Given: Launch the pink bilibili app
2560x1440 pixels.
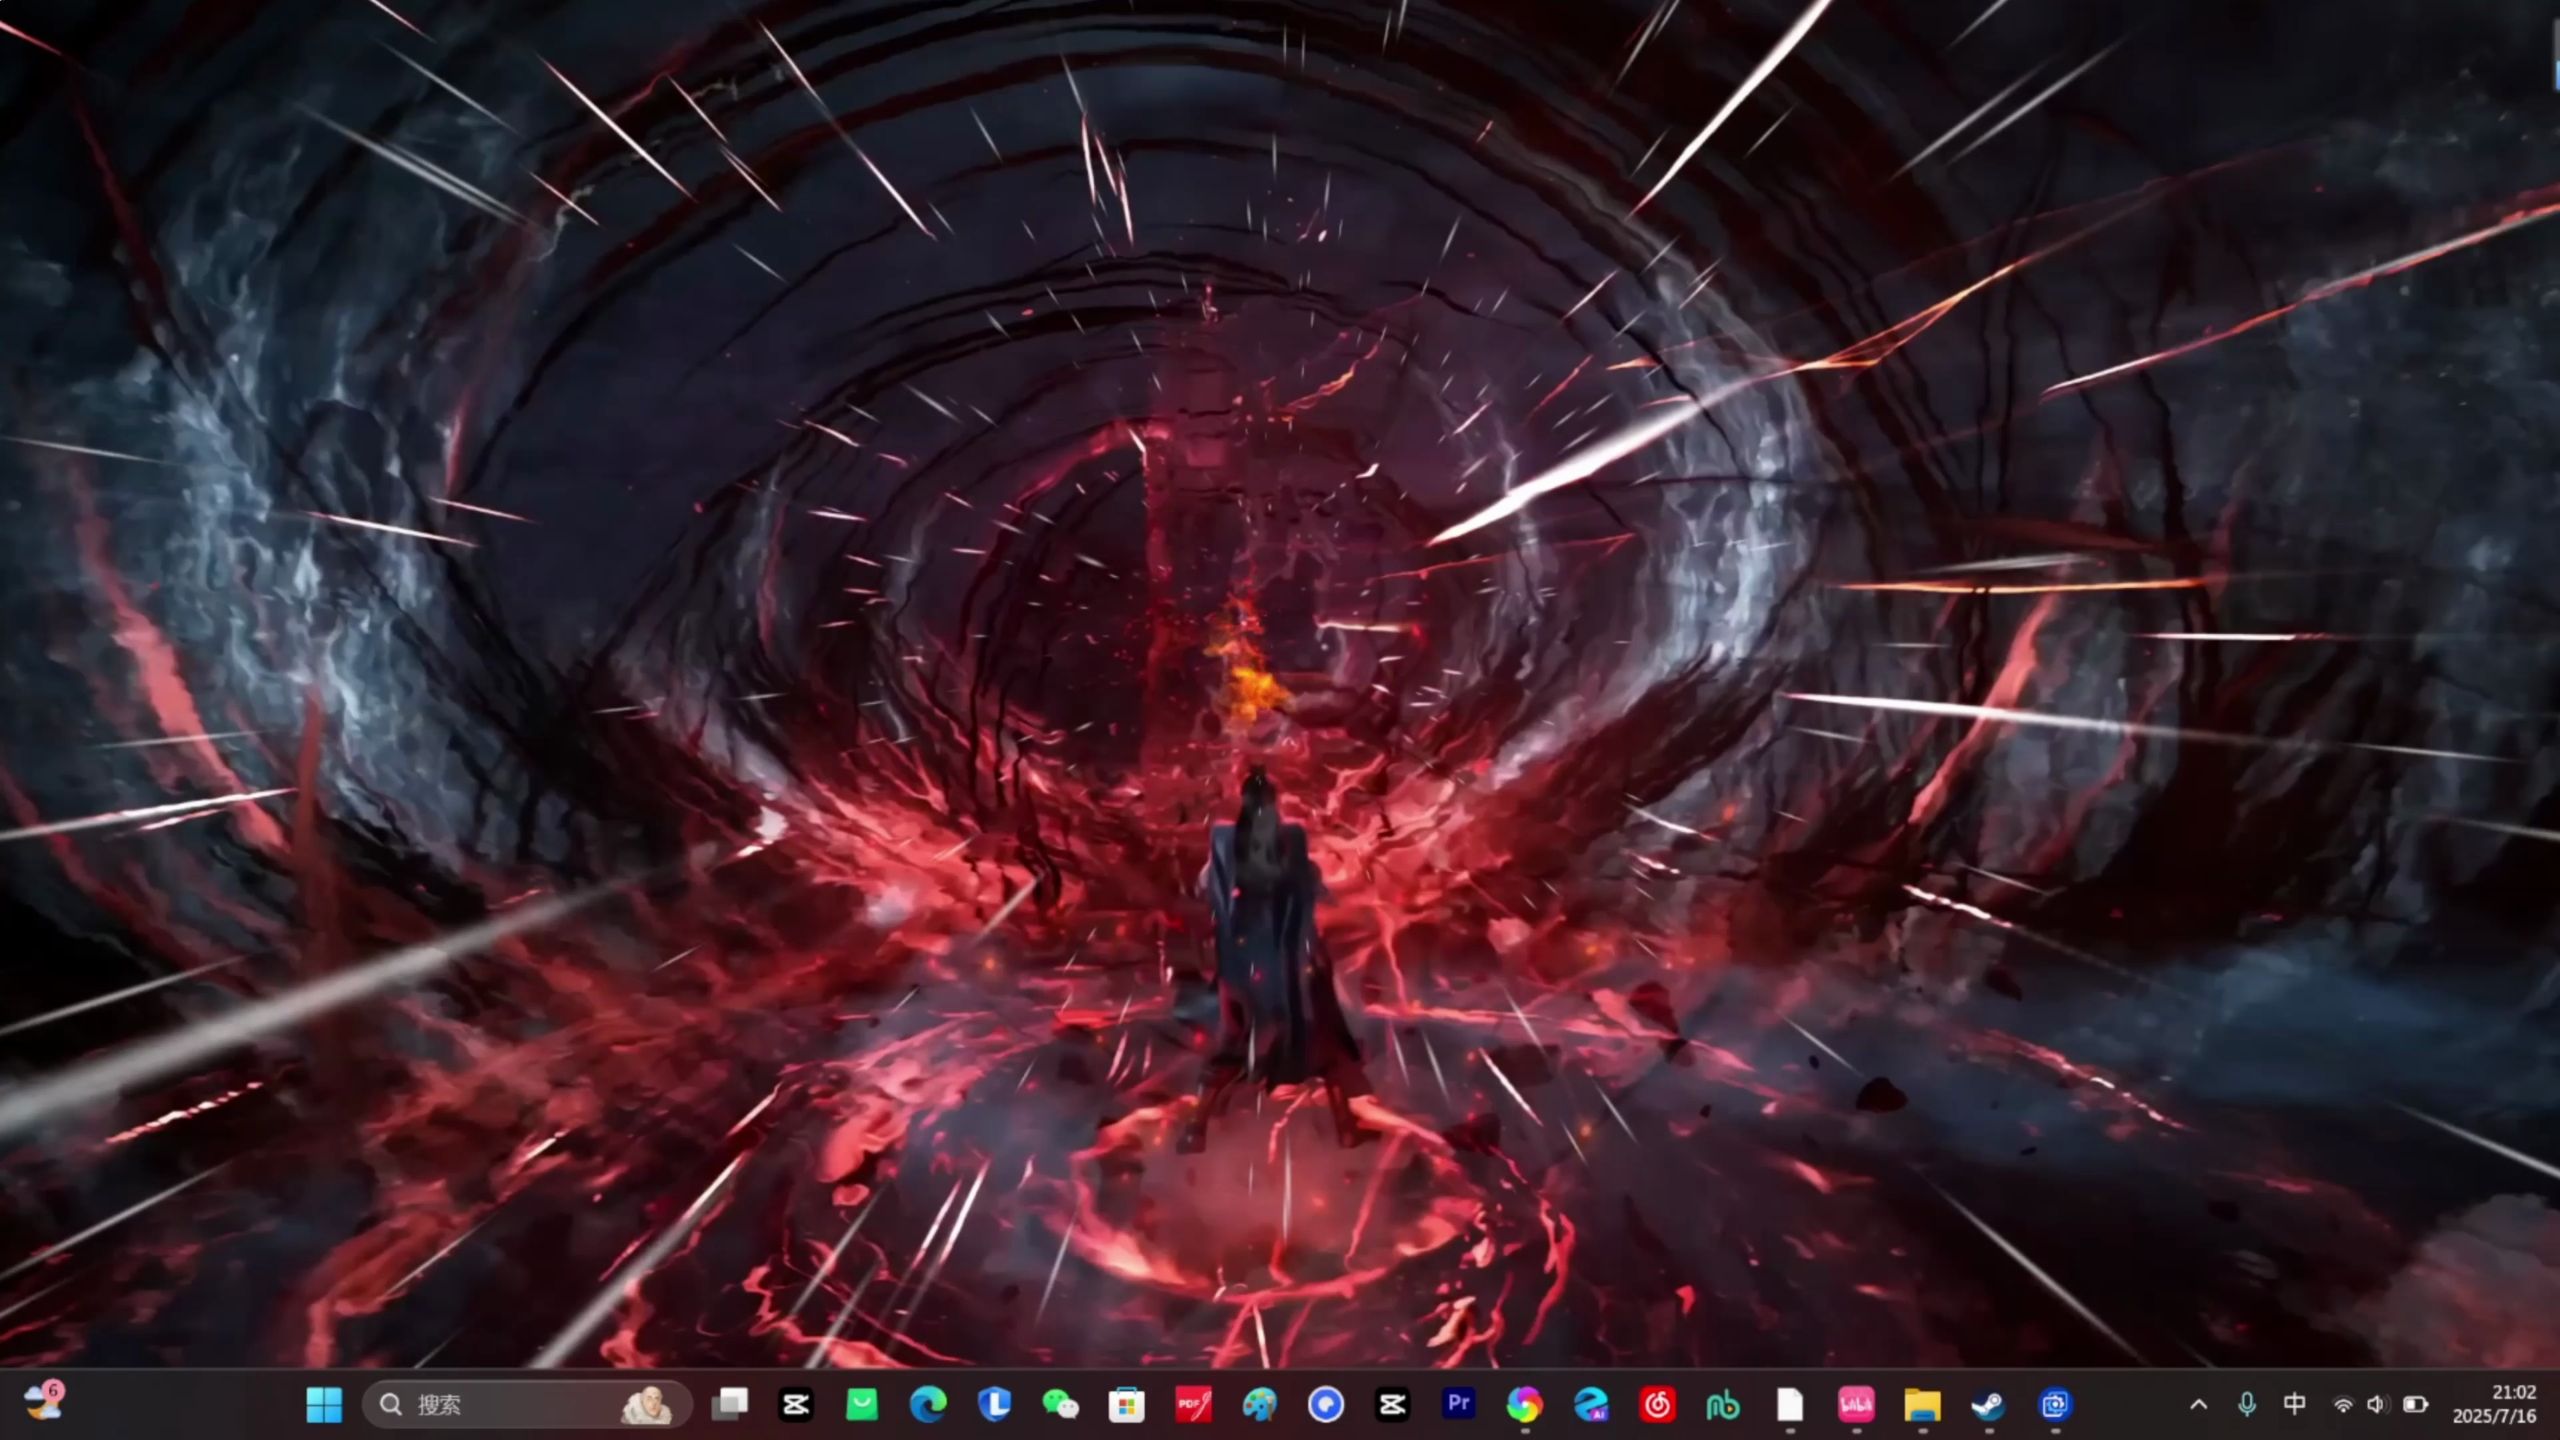Looking at the screenshot, I should 1856,1405.
